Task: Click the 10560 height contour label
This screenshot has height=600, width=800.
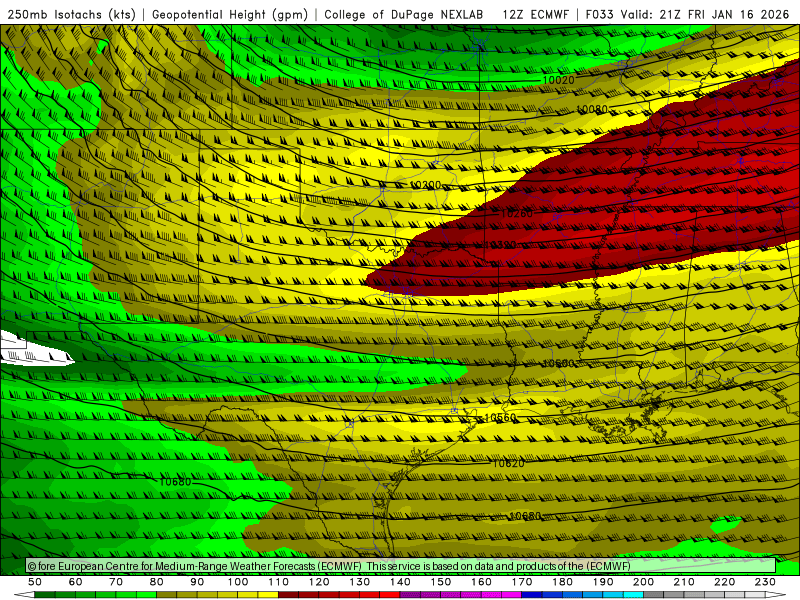Action: (500, 418)
